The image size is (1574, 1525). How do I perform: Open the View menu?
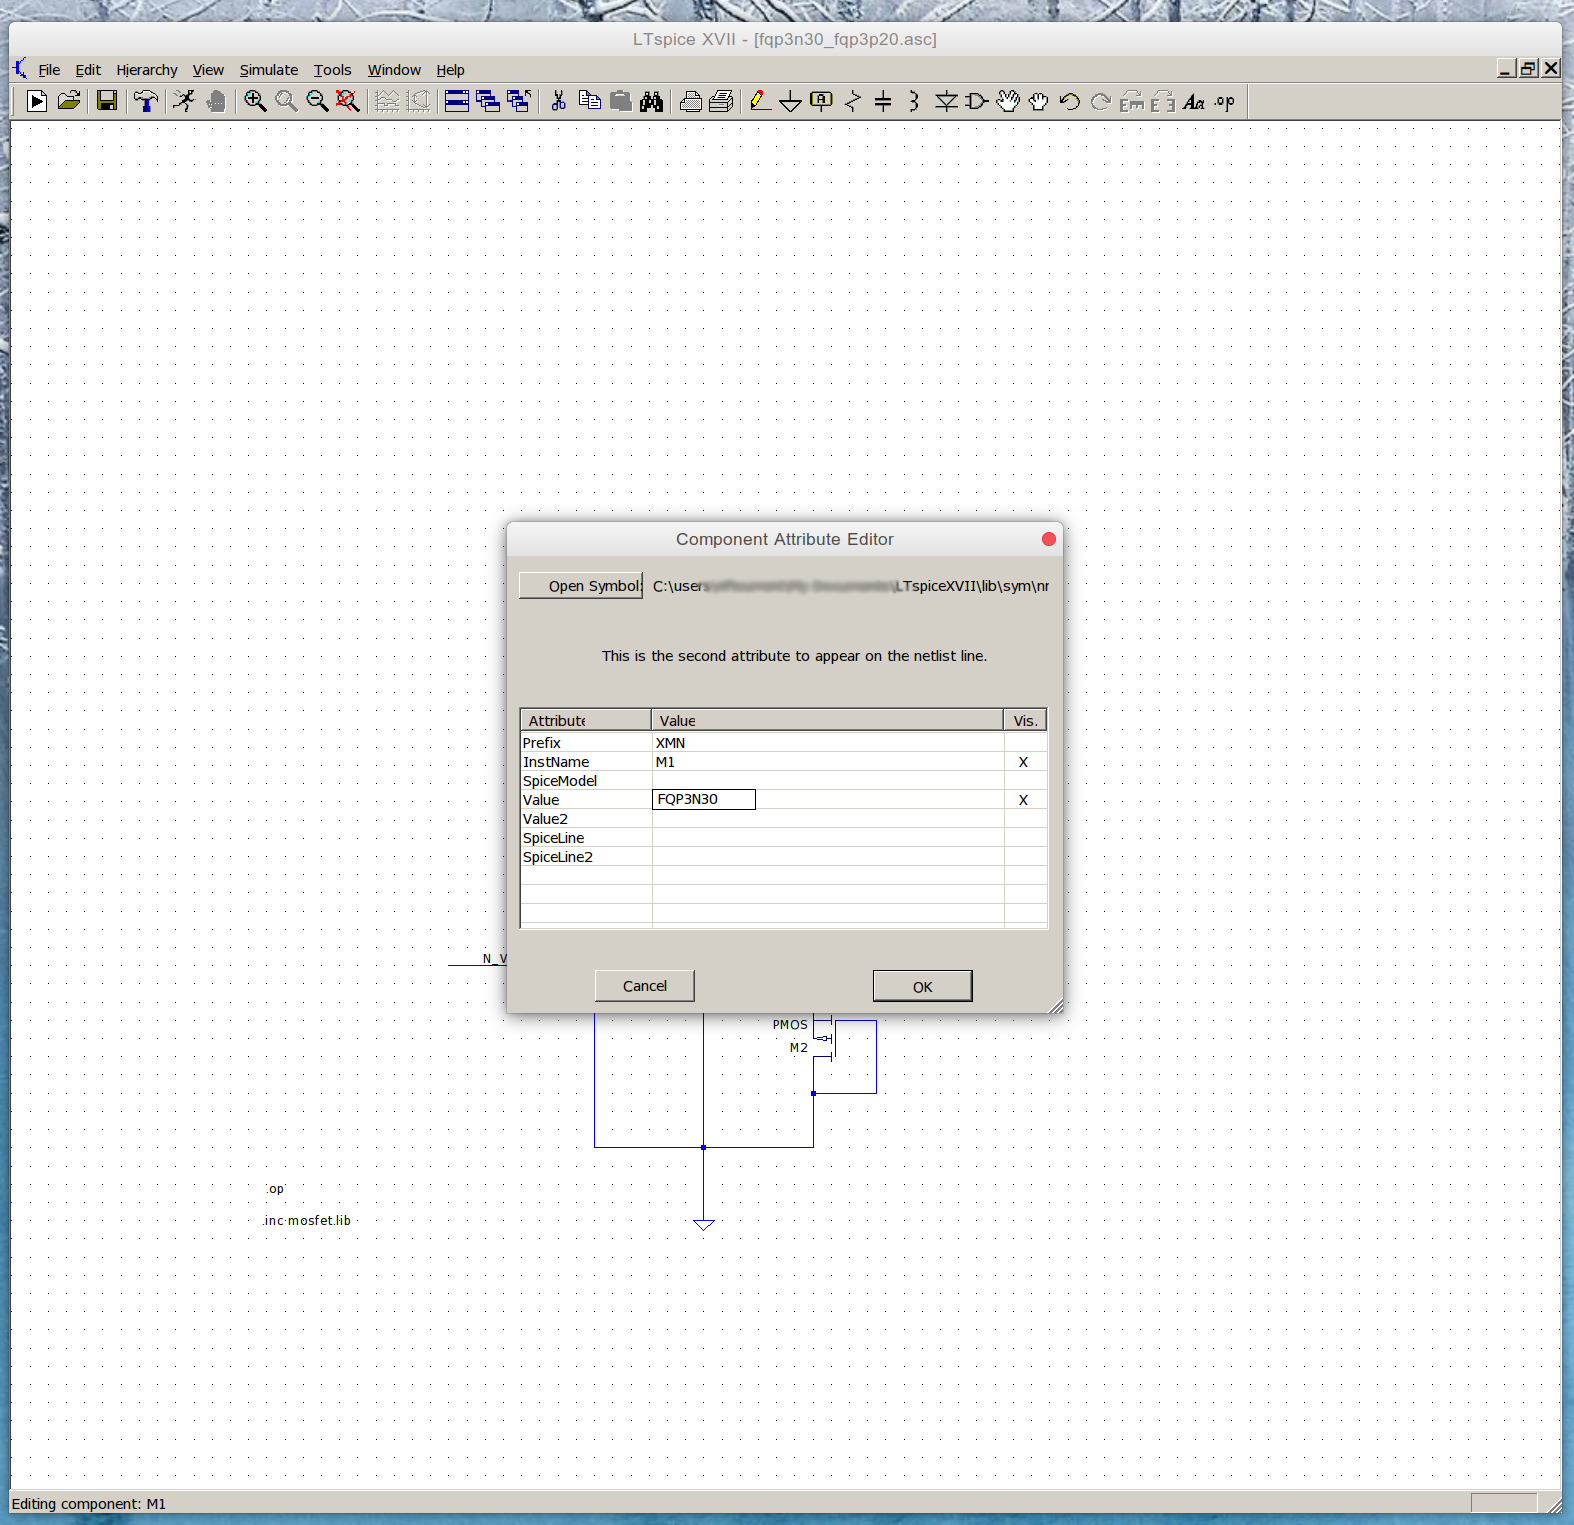coord(208,70)
